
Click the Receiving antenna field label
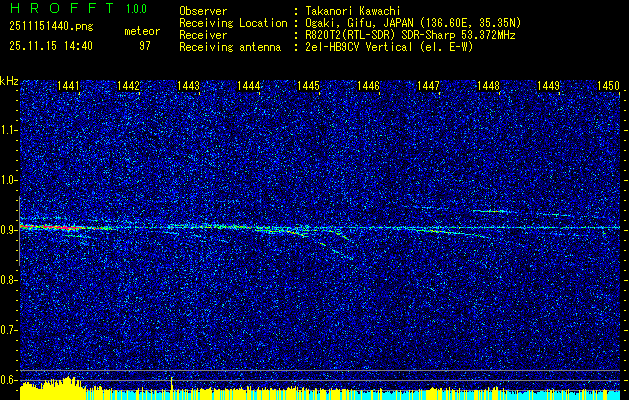[230, 47]
